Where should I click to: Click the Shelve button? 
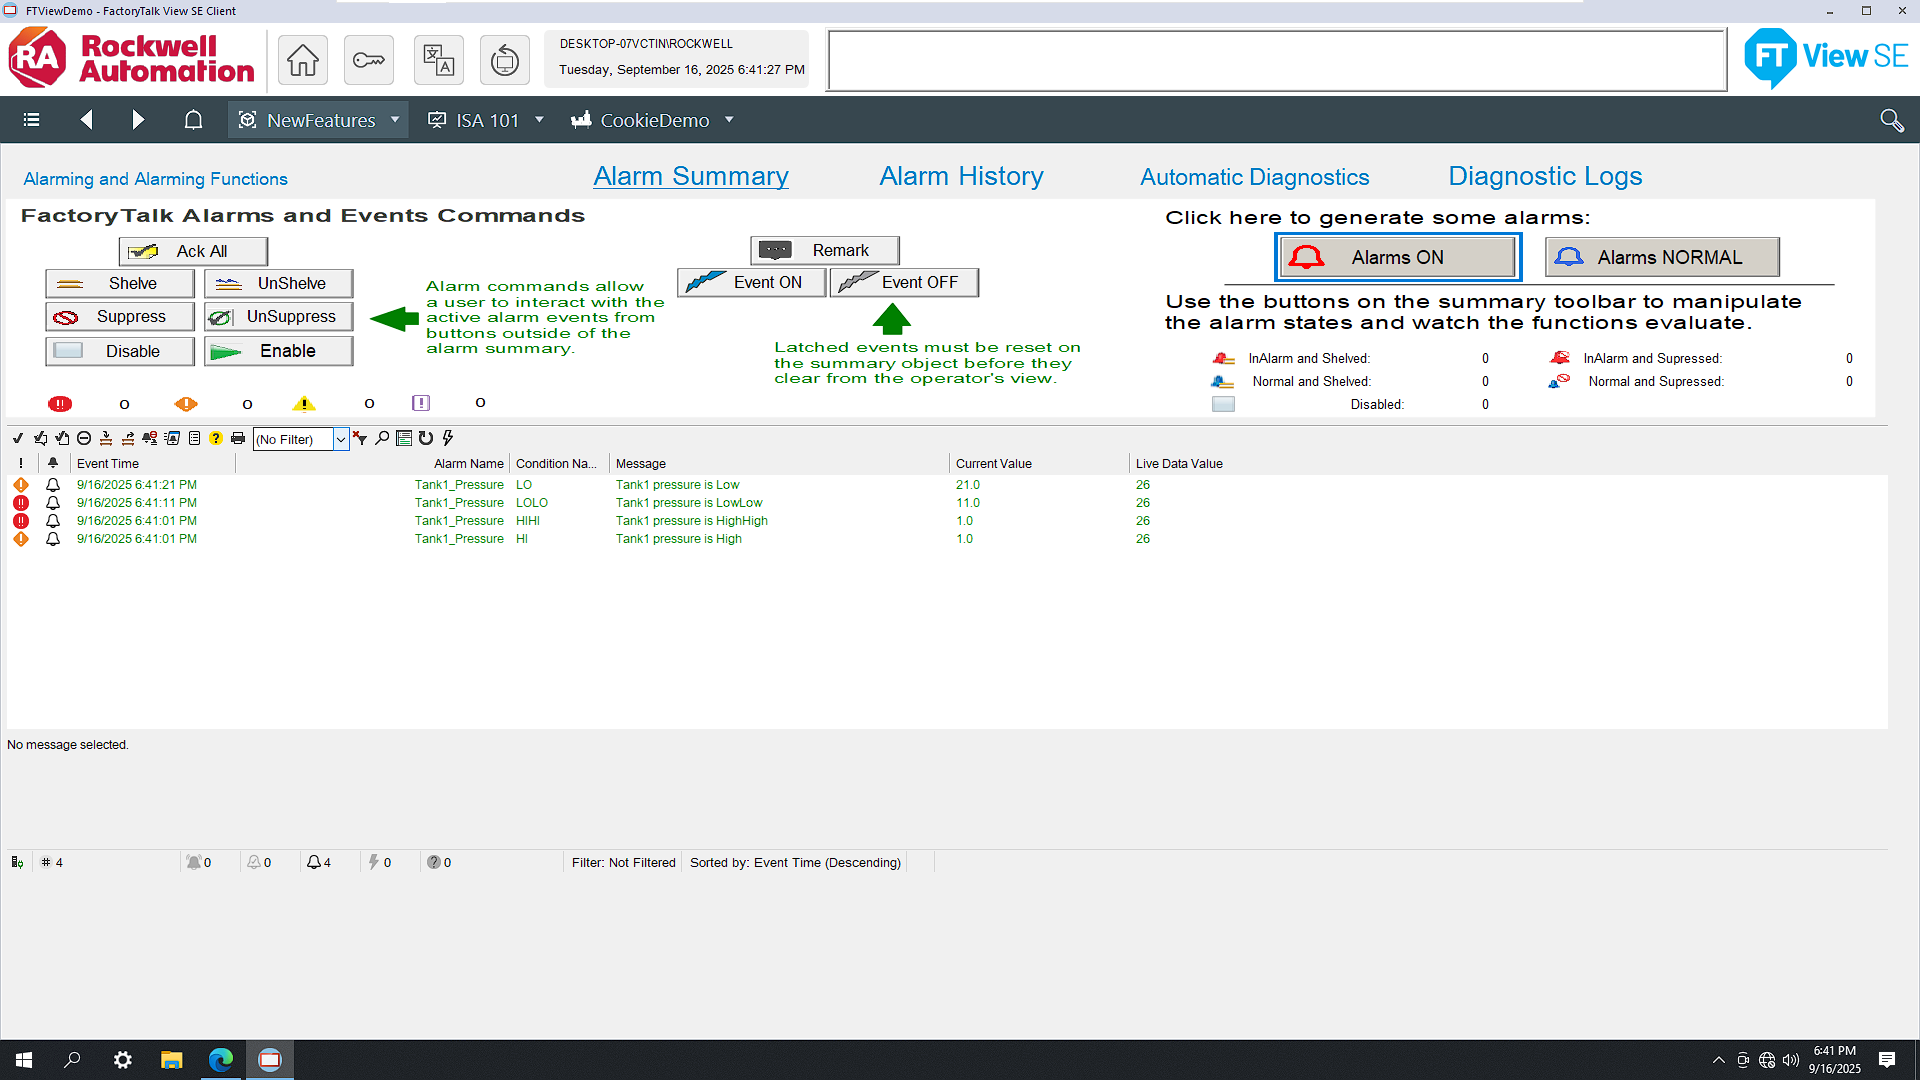point(120,283)
